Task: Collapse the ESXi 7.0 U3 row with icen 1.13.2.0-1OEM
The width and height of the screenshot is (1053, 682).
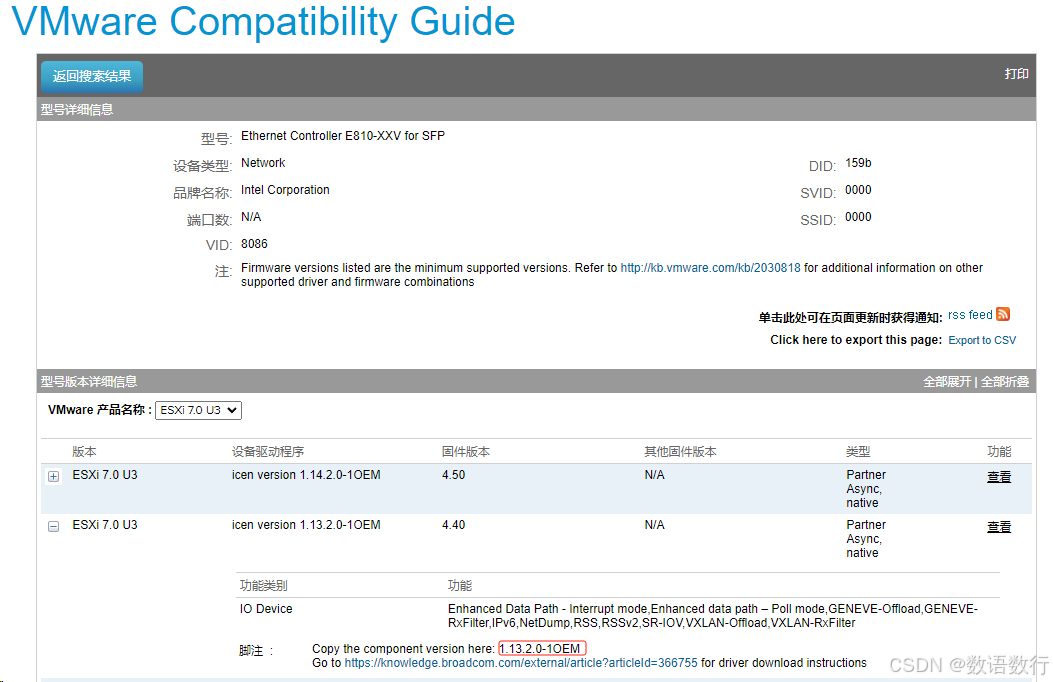Action: (x=54, y=526)
